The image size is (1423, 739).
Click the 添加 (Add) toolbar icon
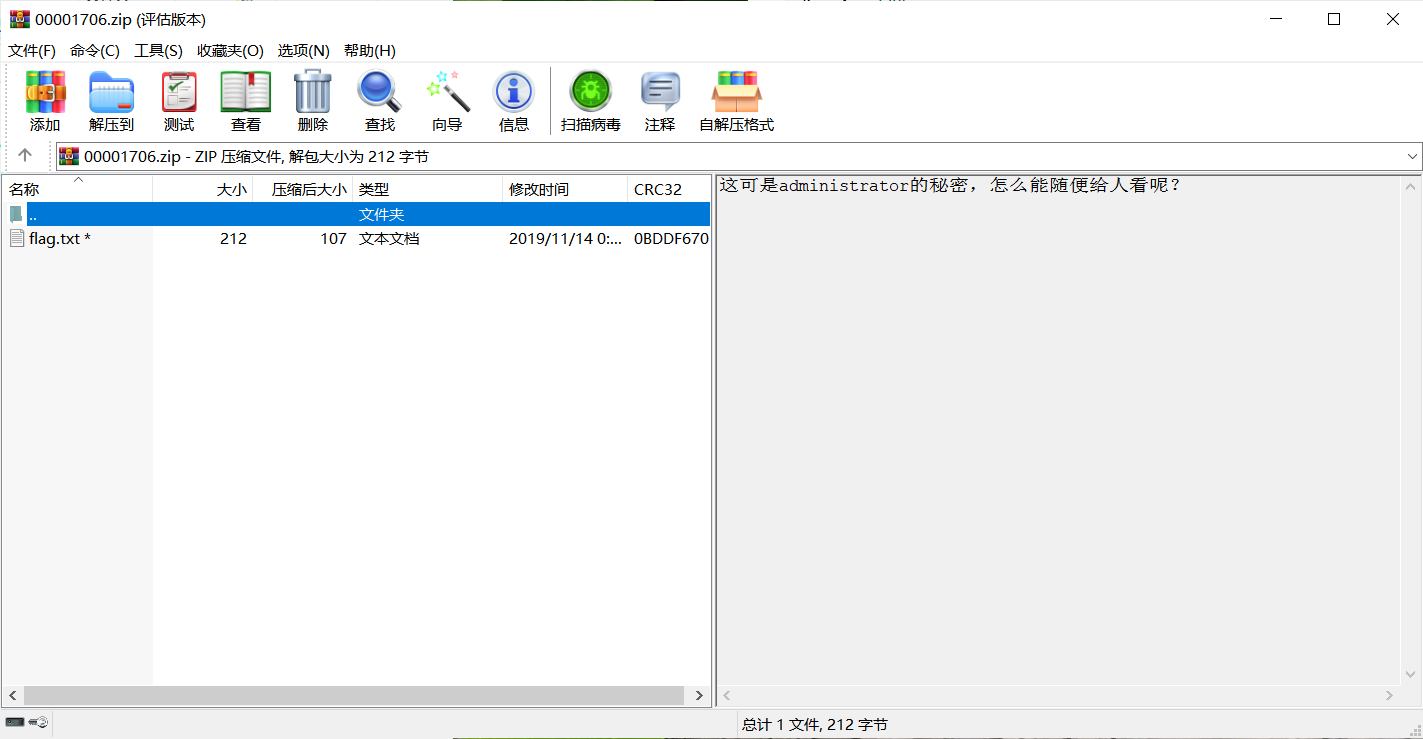click(x=45, y=101)
